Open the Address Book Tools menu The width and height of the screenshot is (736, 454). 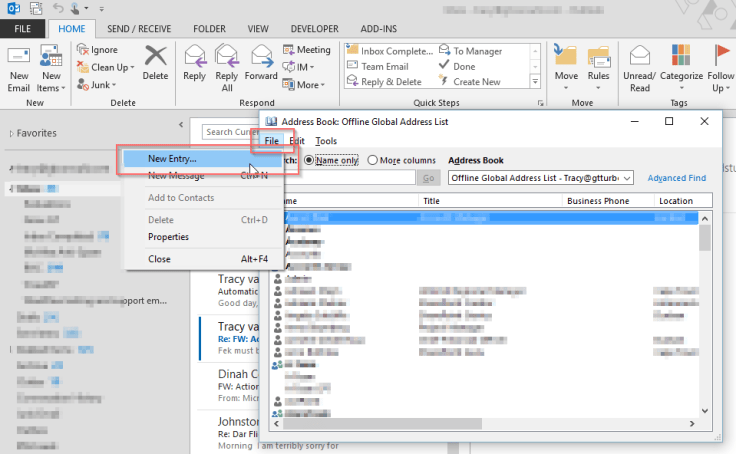(x=326, y=141)
